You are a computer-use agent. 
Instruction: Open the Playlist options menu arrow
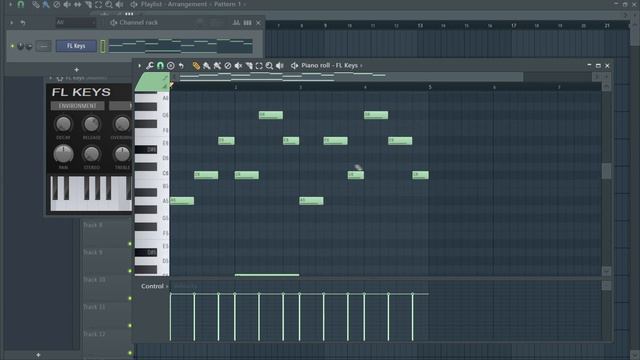pyautogui.click(x=11, y=4)
